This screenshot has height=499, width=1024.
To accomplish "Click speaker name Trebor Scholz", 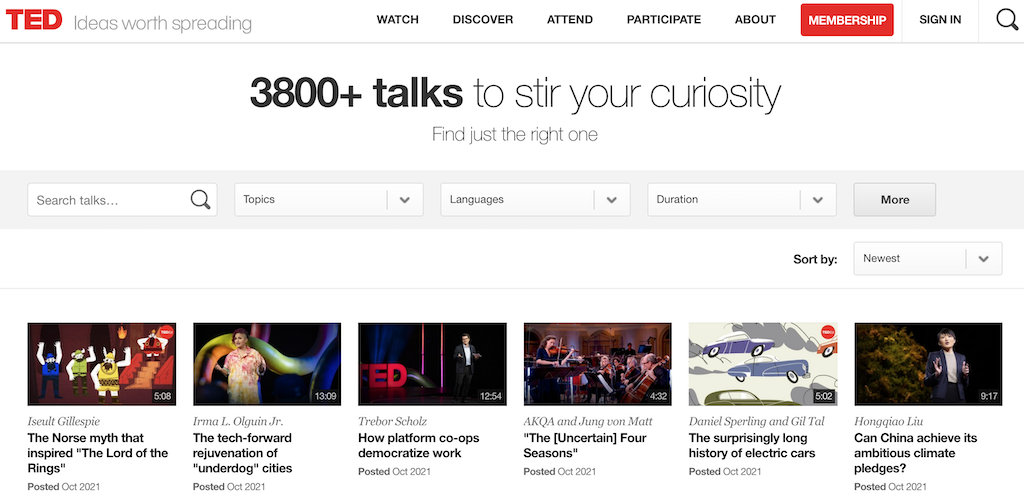I will click(x=392, y=421).
